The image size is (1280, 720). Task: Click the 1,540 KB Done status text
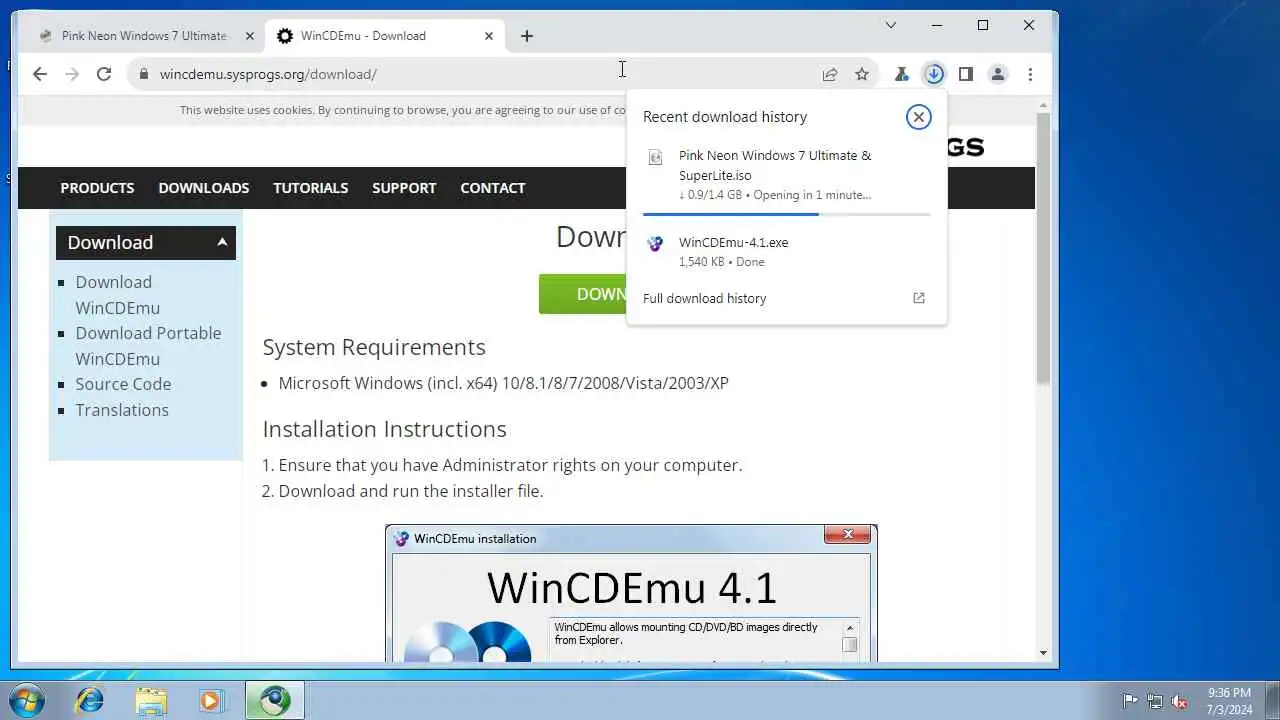(722, 262)
